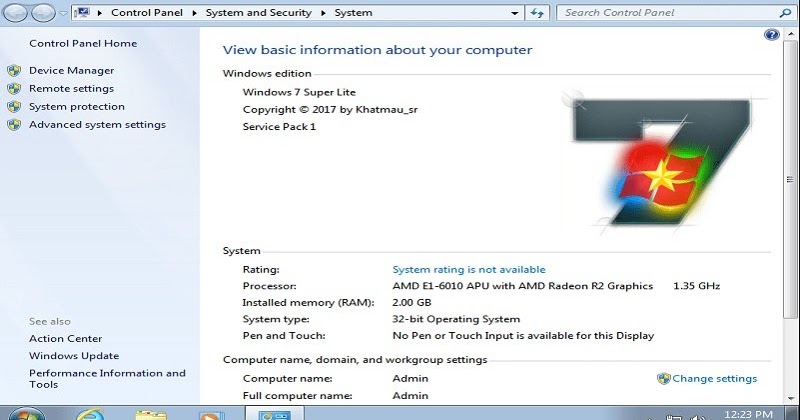Screen dimensions: 800x420
Task: Expand arrow after System and Security breadcrumb
Action: [323, 13]
